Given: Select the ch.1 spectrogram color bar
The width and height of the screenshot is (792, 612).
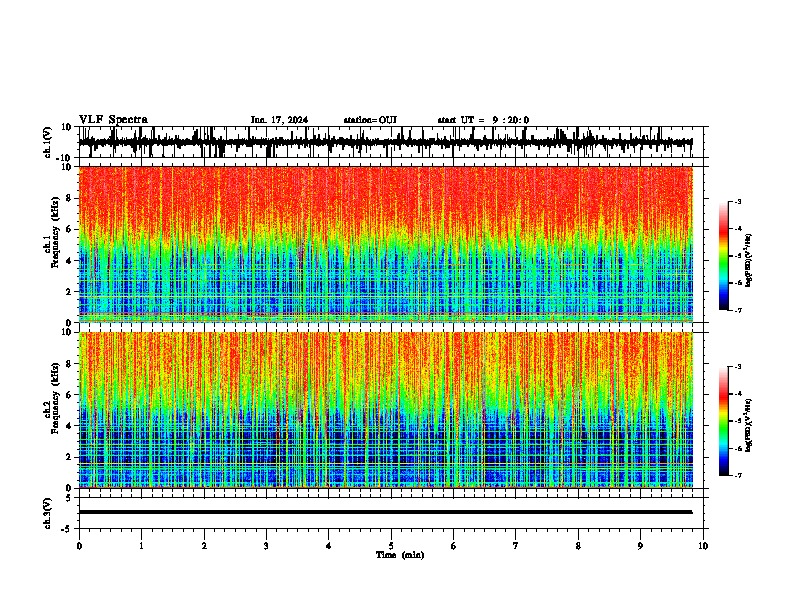Looking at the screenshot, I should 723,256.
